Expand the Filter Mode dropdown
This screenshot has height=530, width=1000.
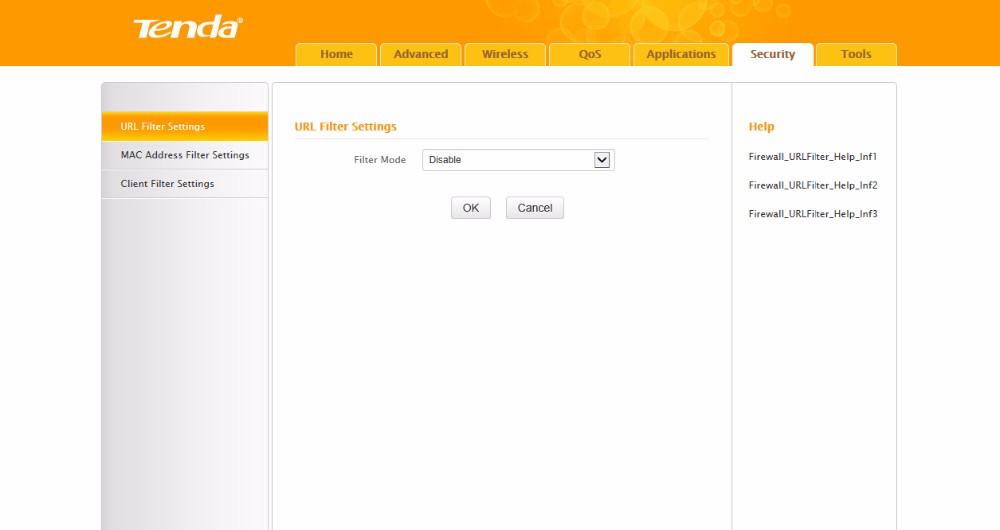pos(517,160)
